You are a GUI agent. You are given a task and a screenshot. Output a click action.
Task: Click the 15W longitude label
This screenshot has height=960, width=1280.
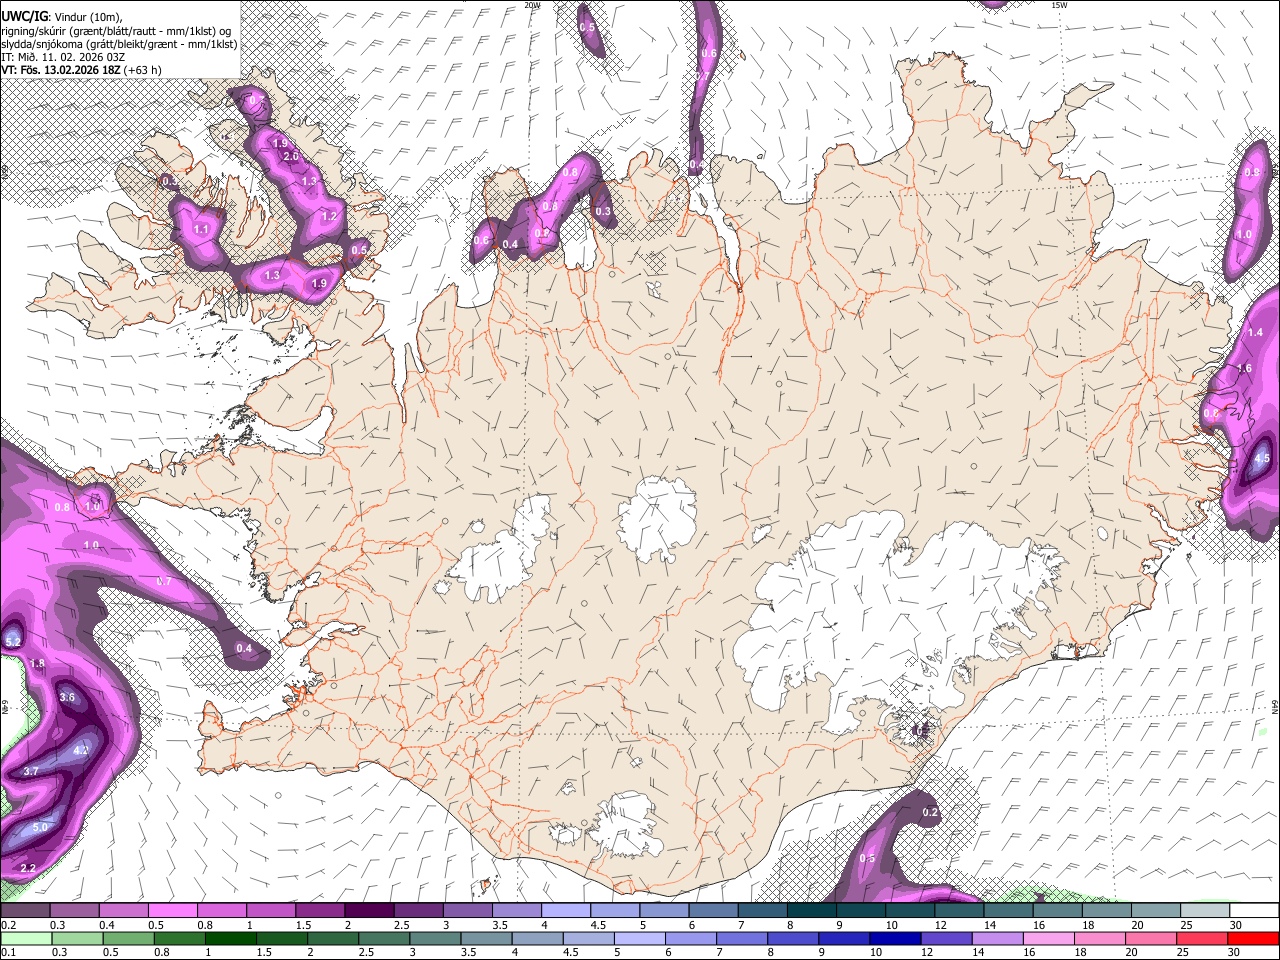(x=1059, y=5)
